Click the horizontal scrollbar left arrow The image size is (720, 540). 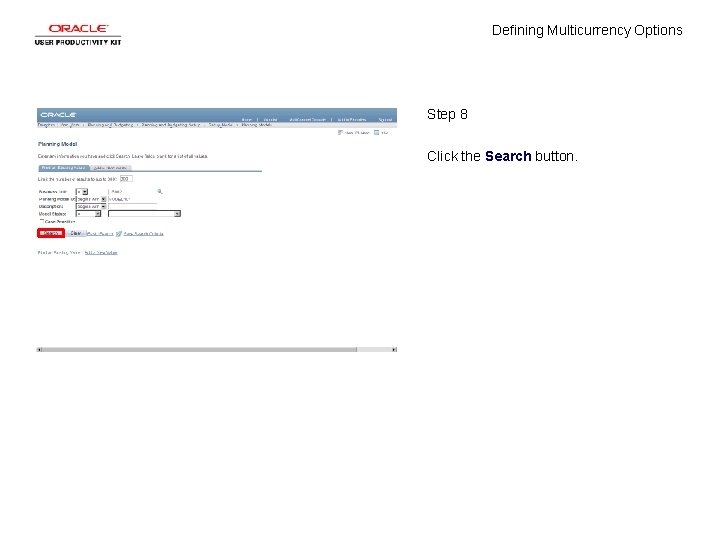click(x=39, y=349)
